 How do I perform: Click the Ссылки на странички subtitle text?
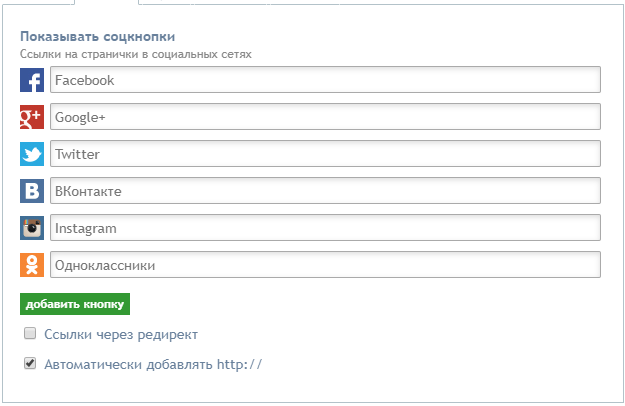pos(136,54)
